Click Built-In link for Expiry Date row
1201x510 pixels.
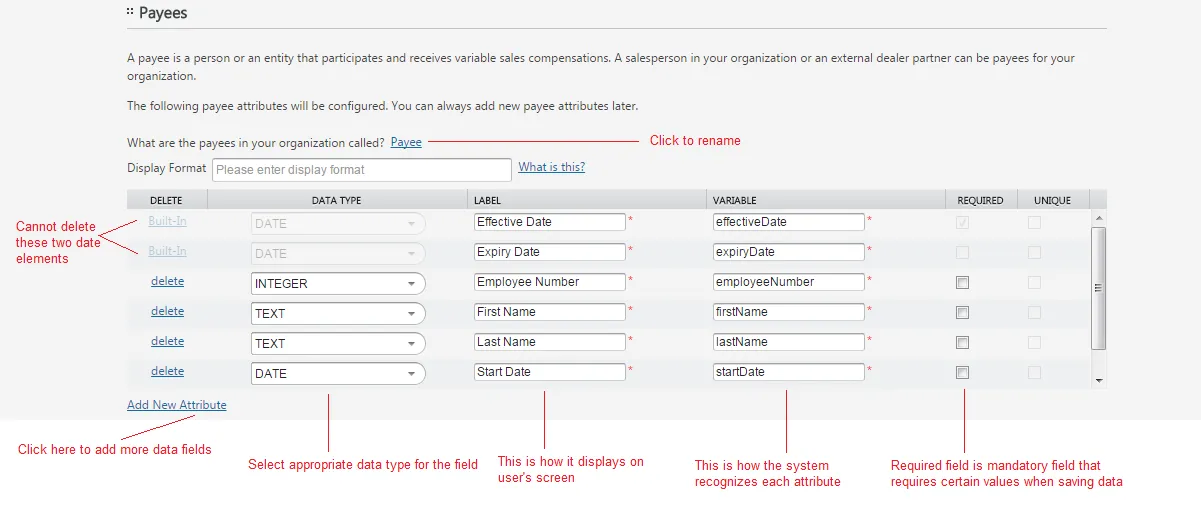[x=167, y=251]
